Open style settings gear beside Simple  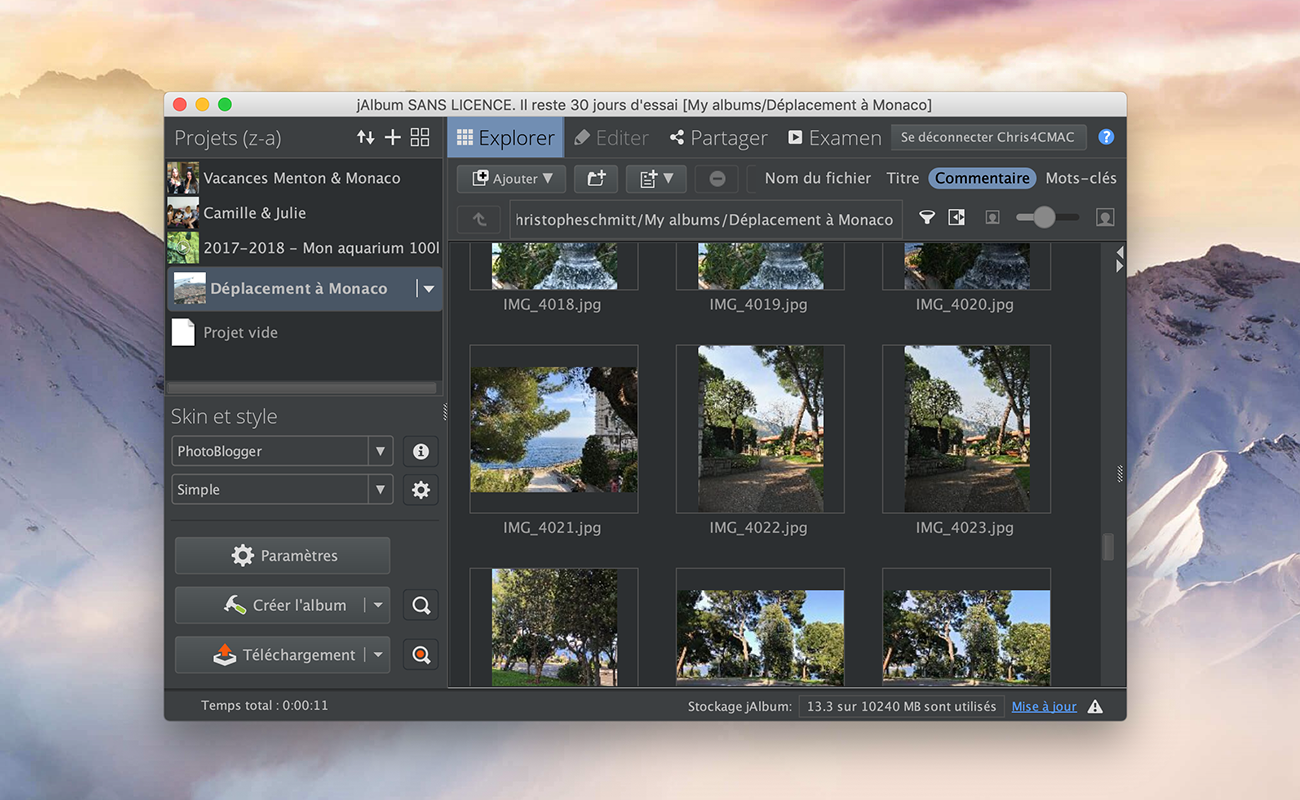tap(421, 490)
